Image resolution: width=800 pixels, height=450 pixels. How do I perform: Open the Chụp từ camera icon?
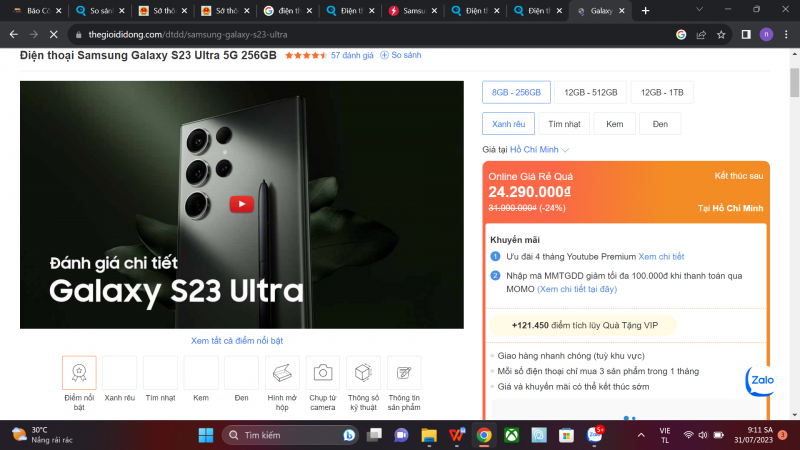pyautogui.click(x=322, y=373)
